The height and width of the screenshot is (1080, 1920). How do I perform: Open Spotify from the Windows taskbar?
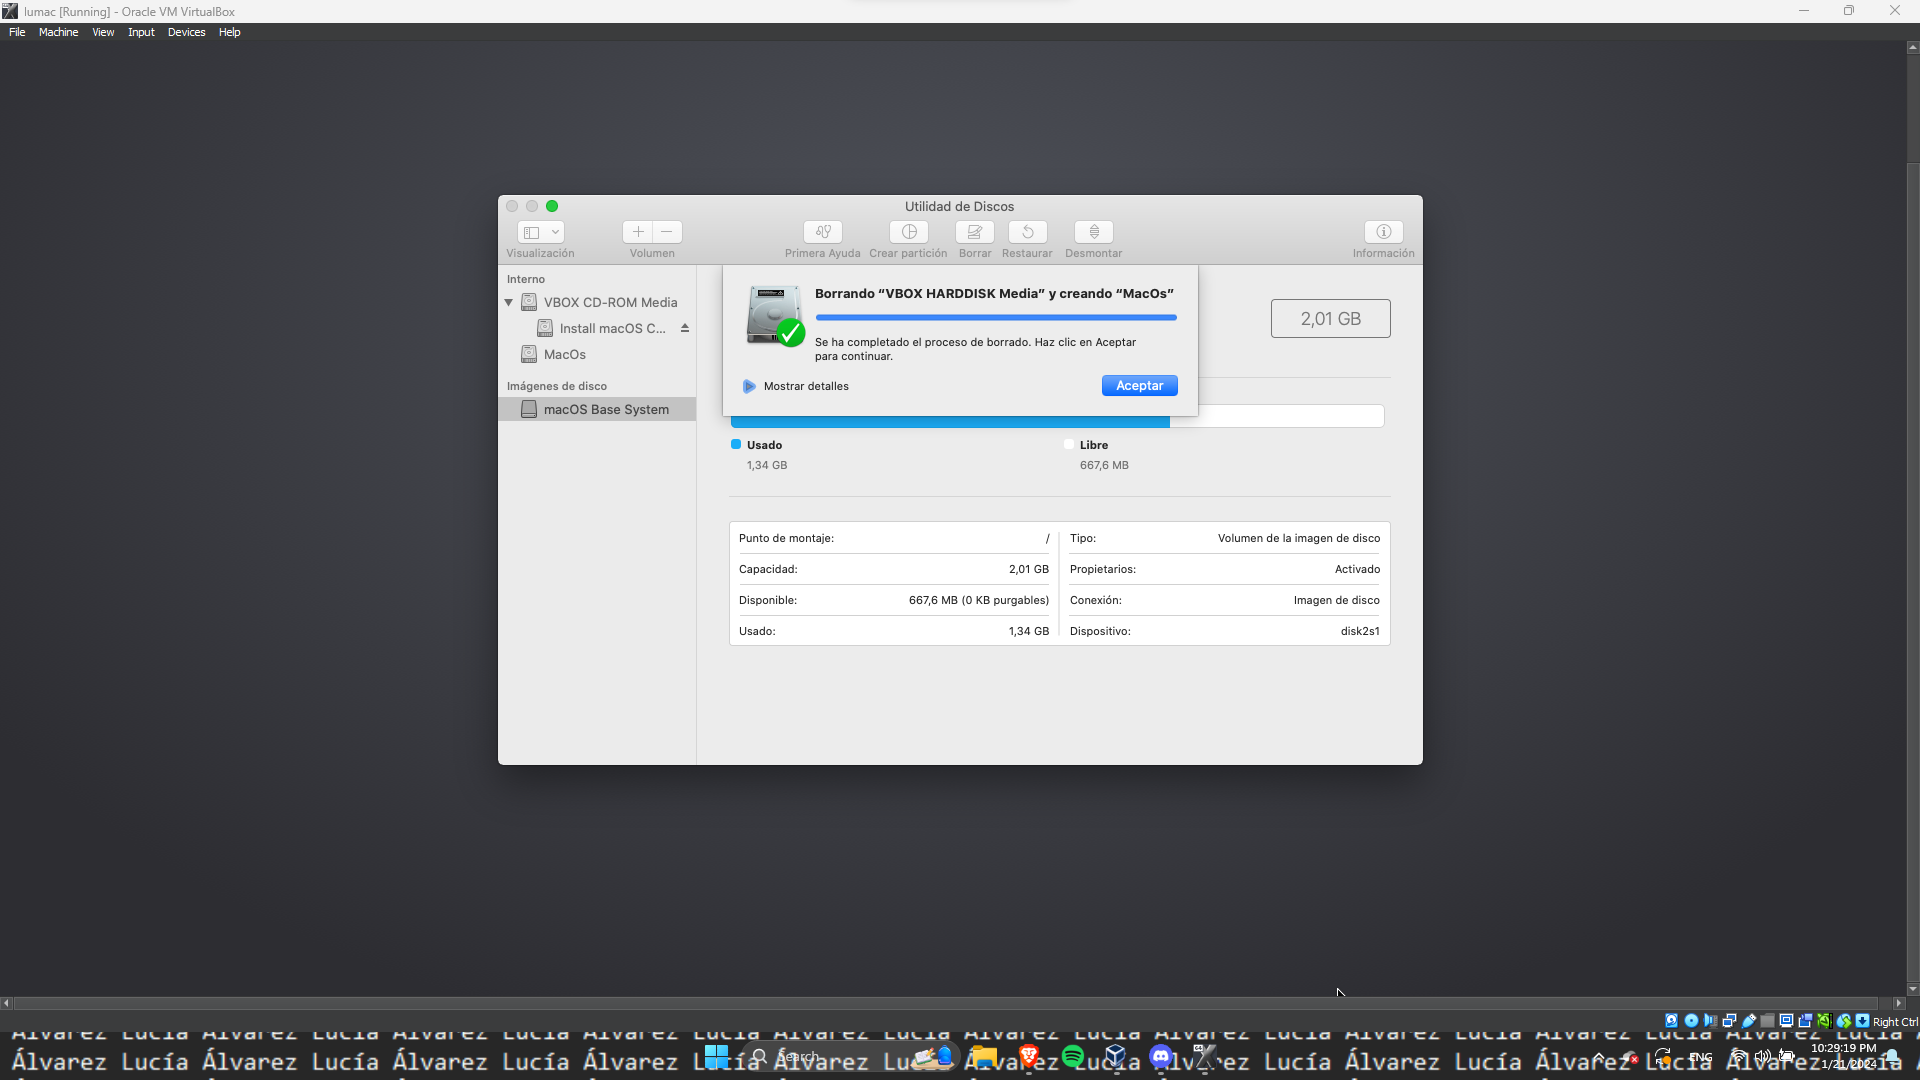coord(1073,1056)
